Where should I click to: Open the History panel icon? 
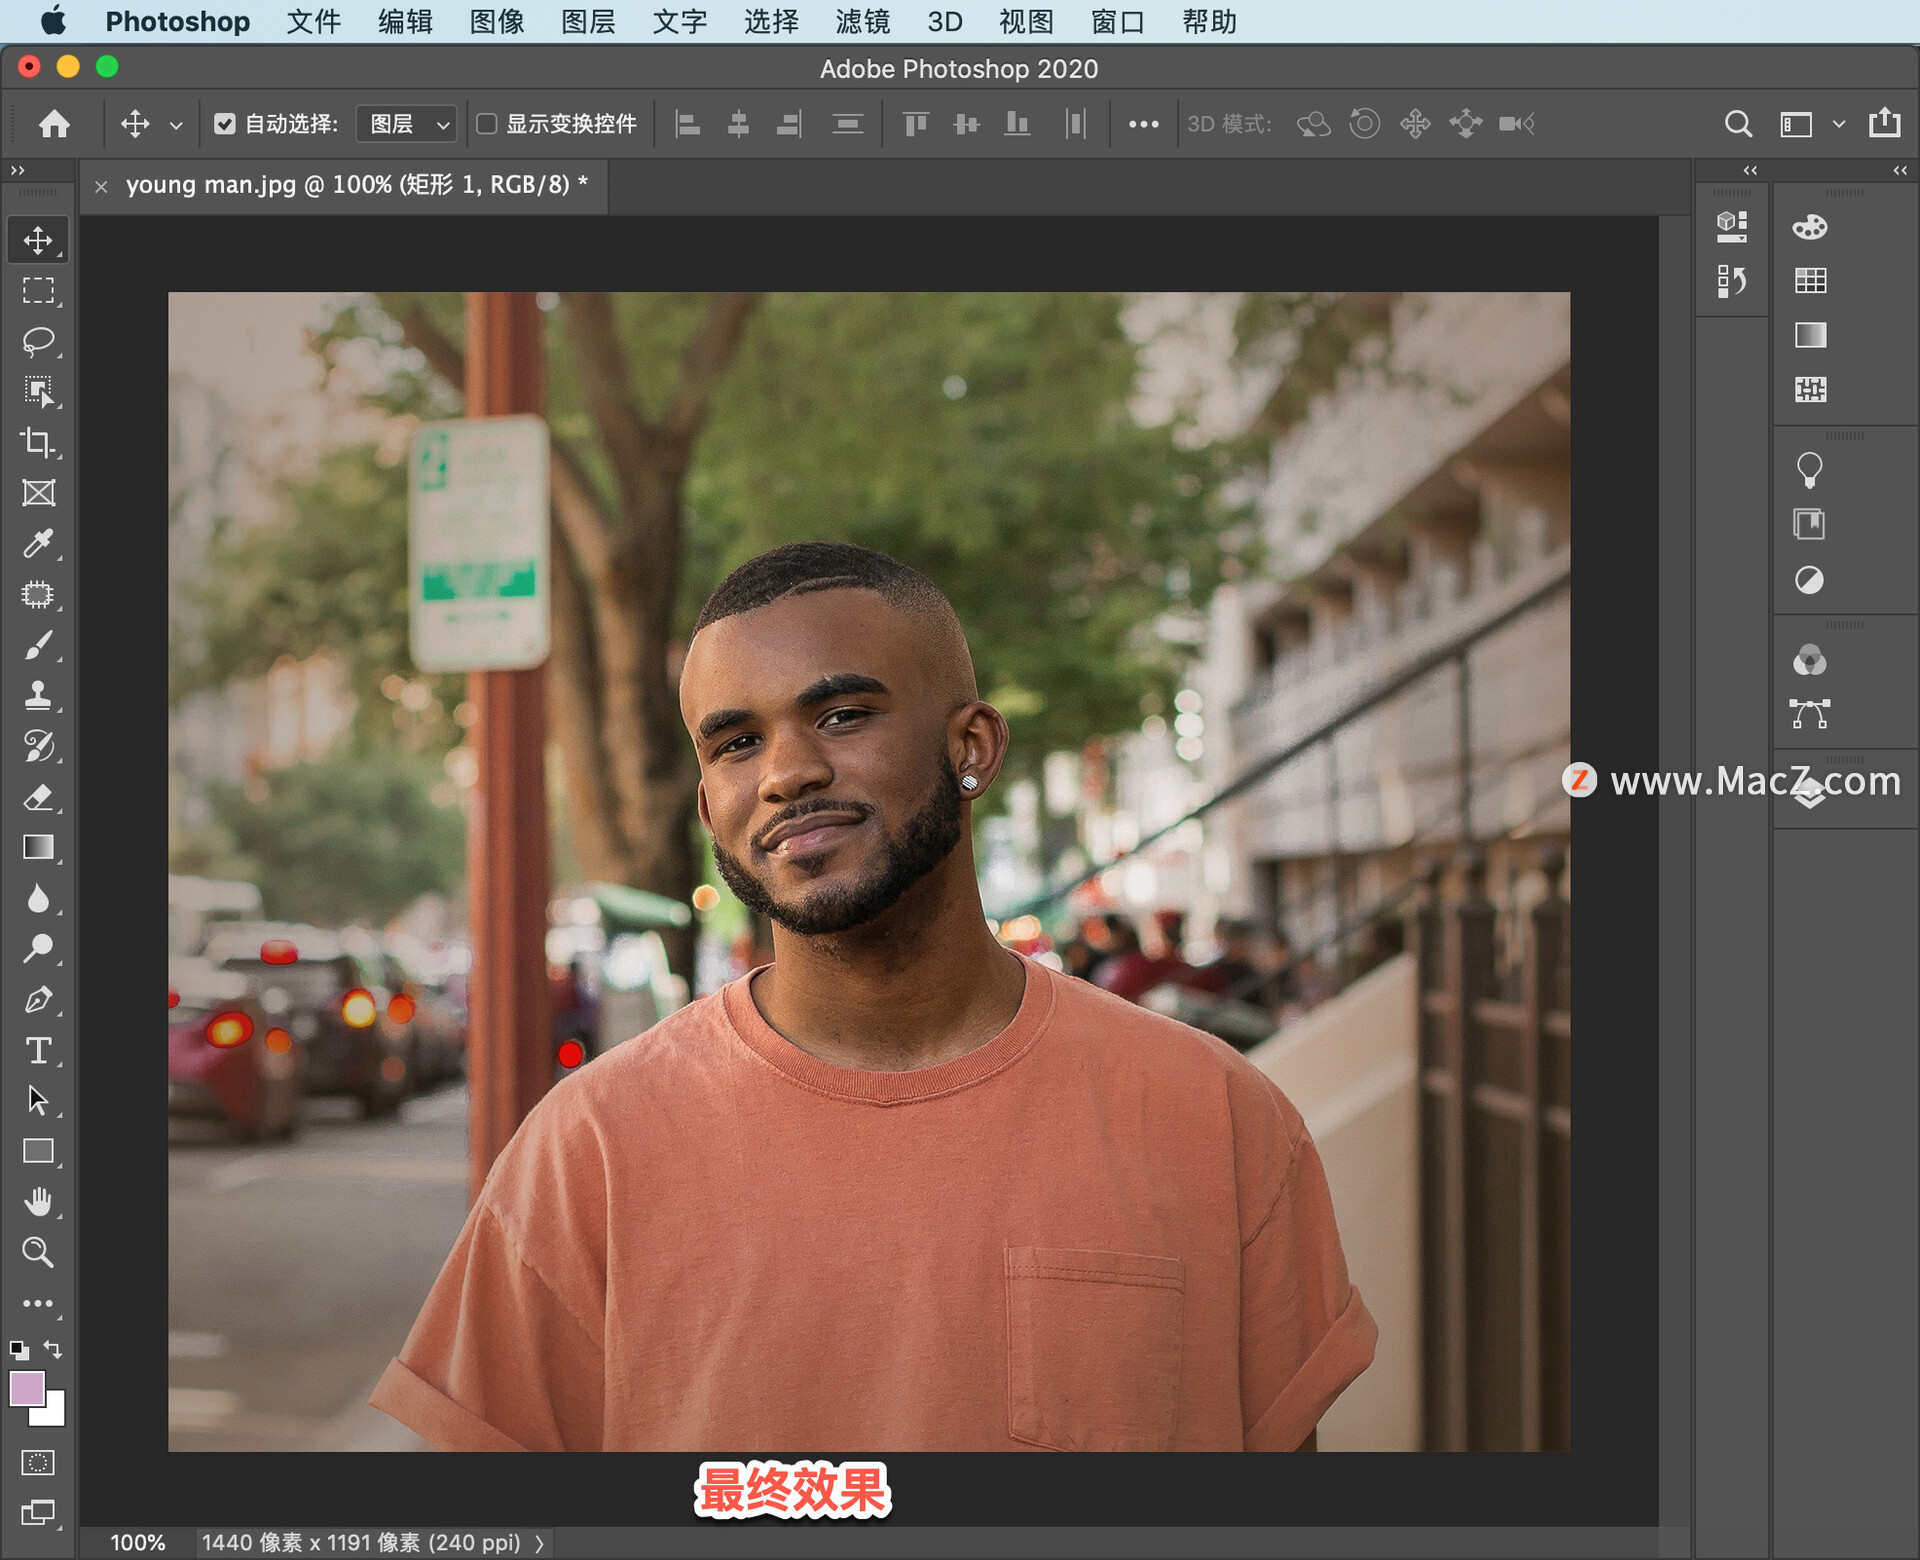click(x=1732, y=281)
